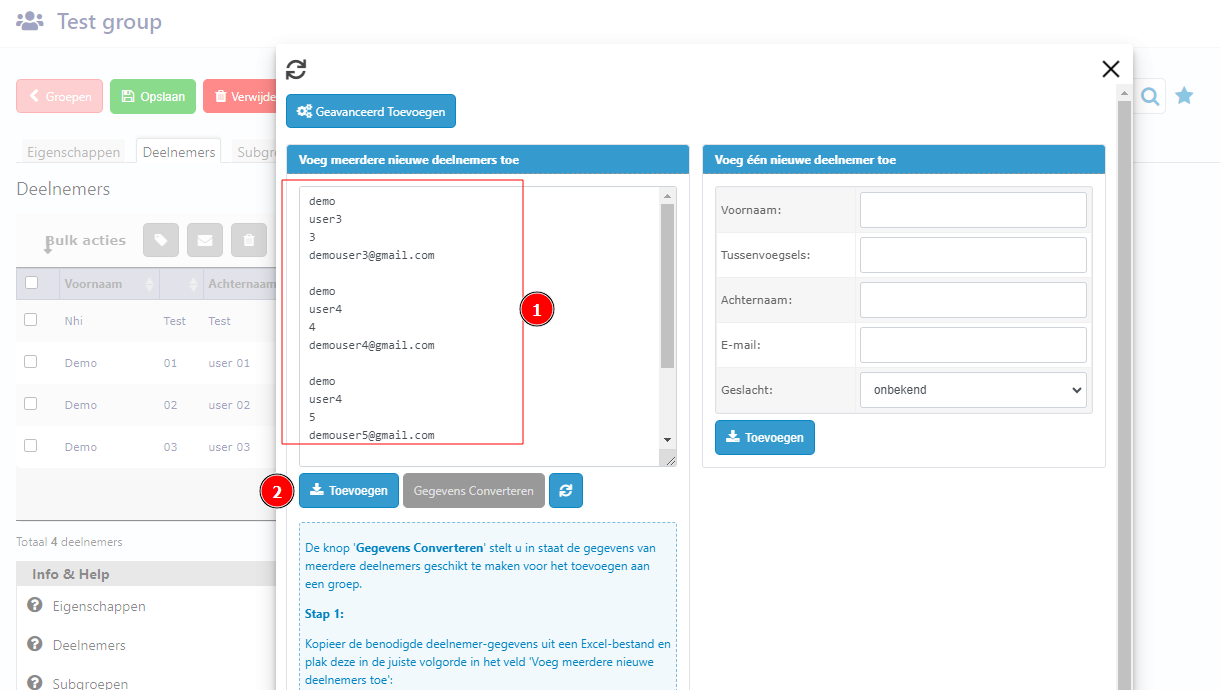Open the Geslacht dropdown

coord(973,390)
